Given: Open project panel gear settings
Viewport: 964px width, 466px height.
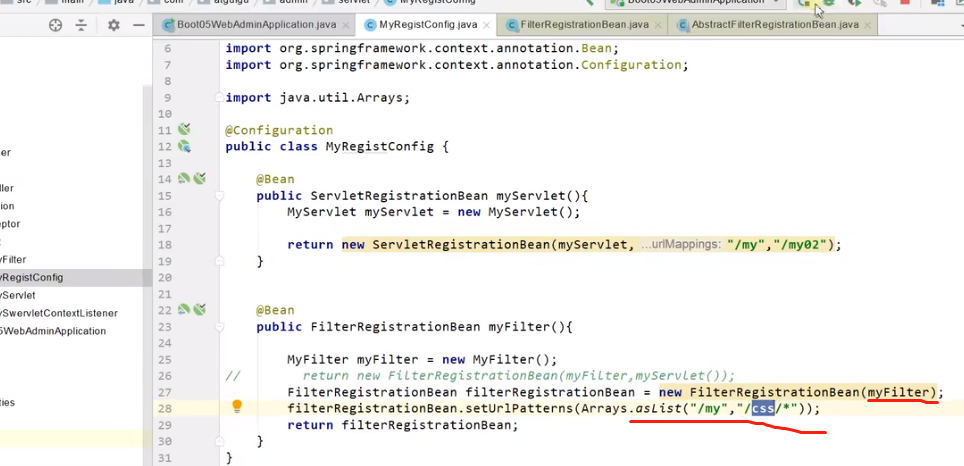Looking at the screenshot, I should (114, 25).
